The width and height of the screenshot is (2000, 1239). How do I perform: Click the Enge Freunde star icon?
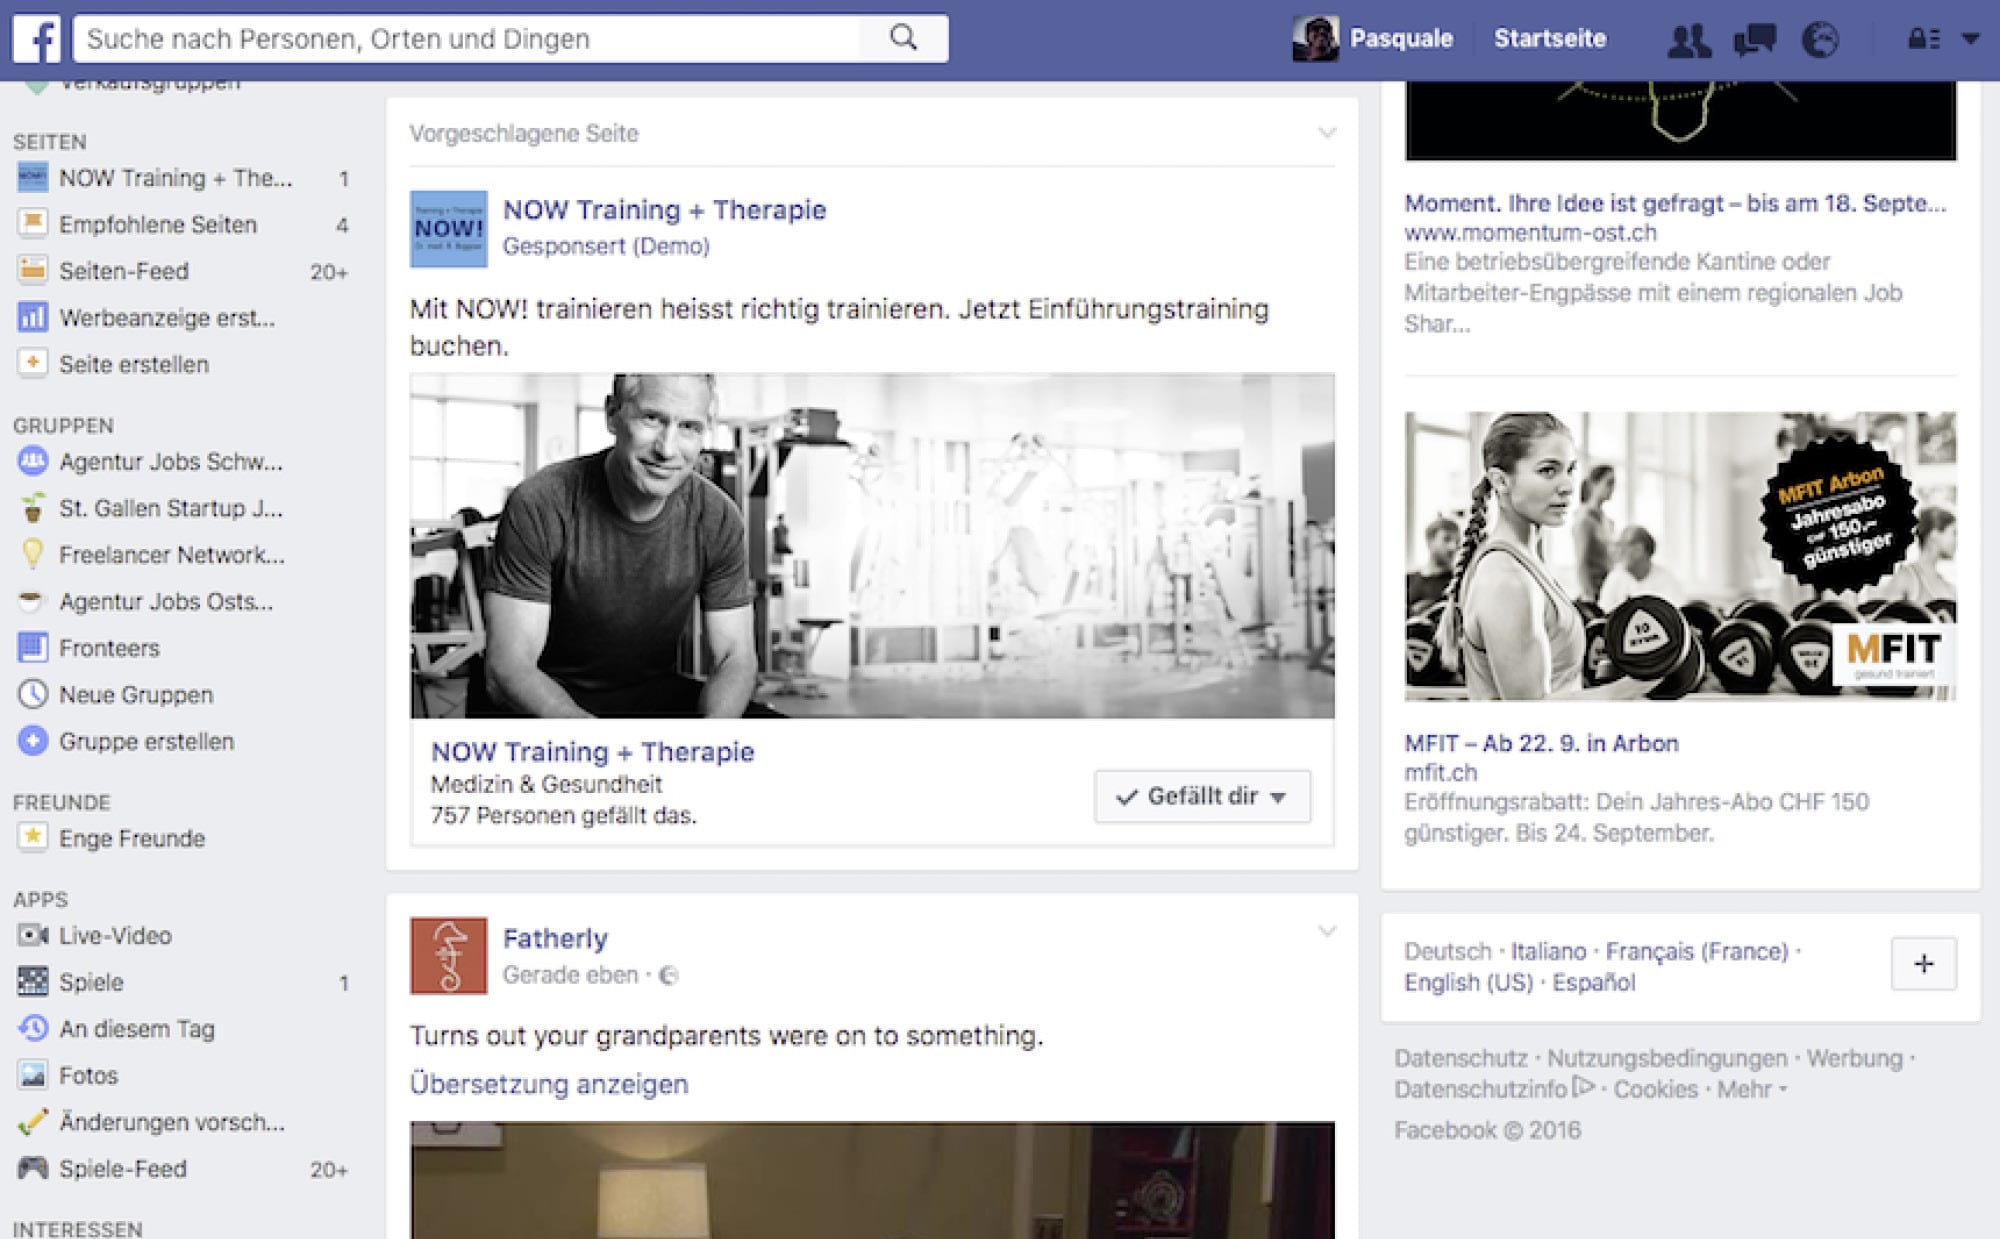click(32, 837)
